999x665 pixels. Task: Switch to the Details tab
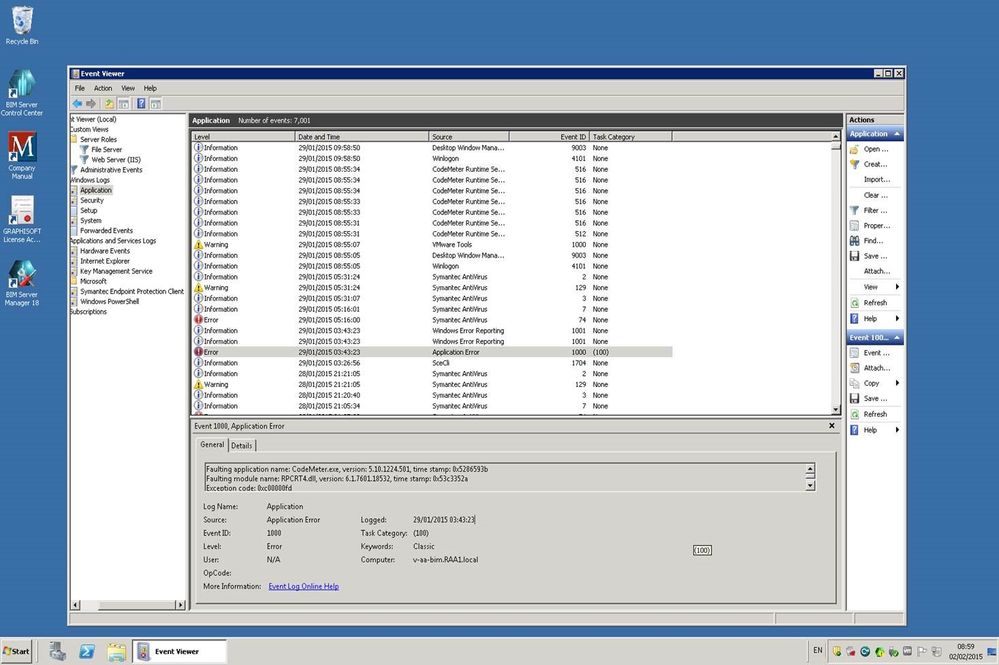[241, 446]
